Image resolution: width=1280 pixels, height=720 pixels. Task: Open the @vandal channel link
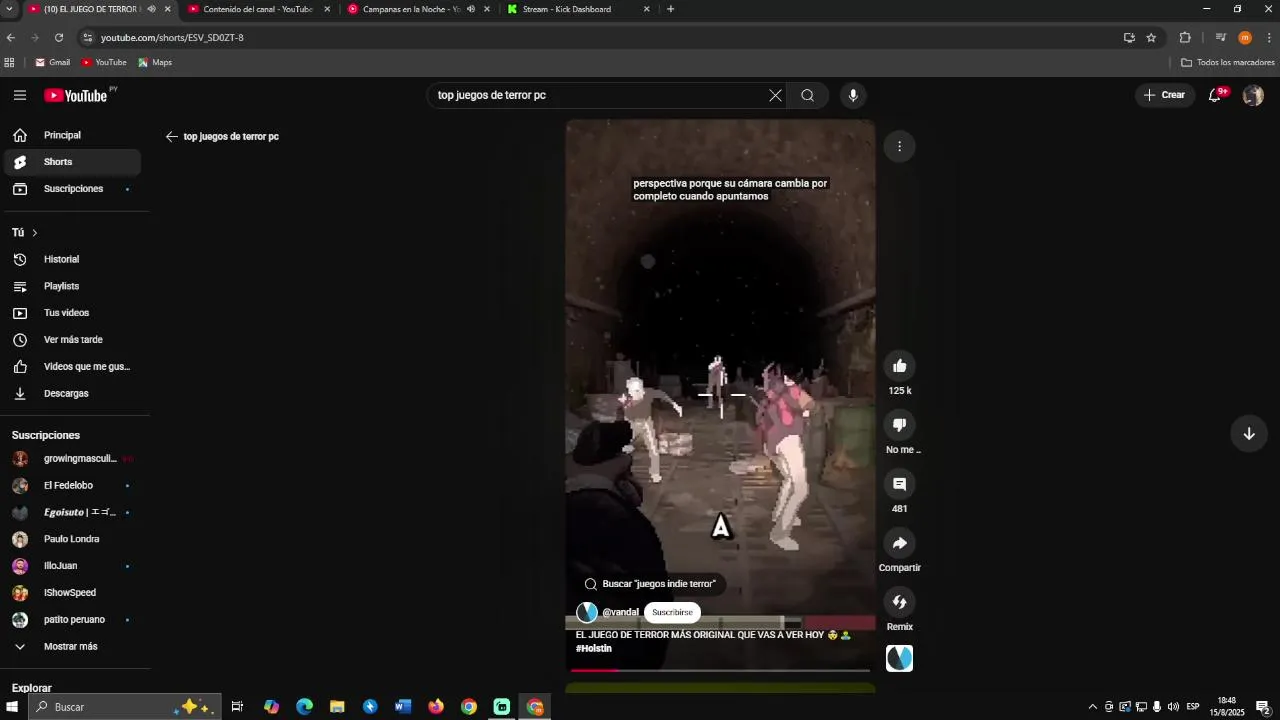[x=620, y=612]
